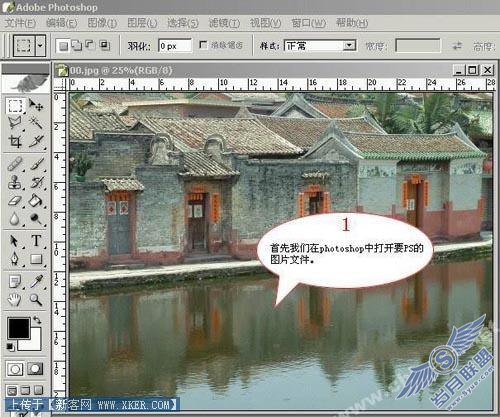The height and width of the screenshot is (417, 500).
Task: Select the Blur tool
Action: click(15, 219)
